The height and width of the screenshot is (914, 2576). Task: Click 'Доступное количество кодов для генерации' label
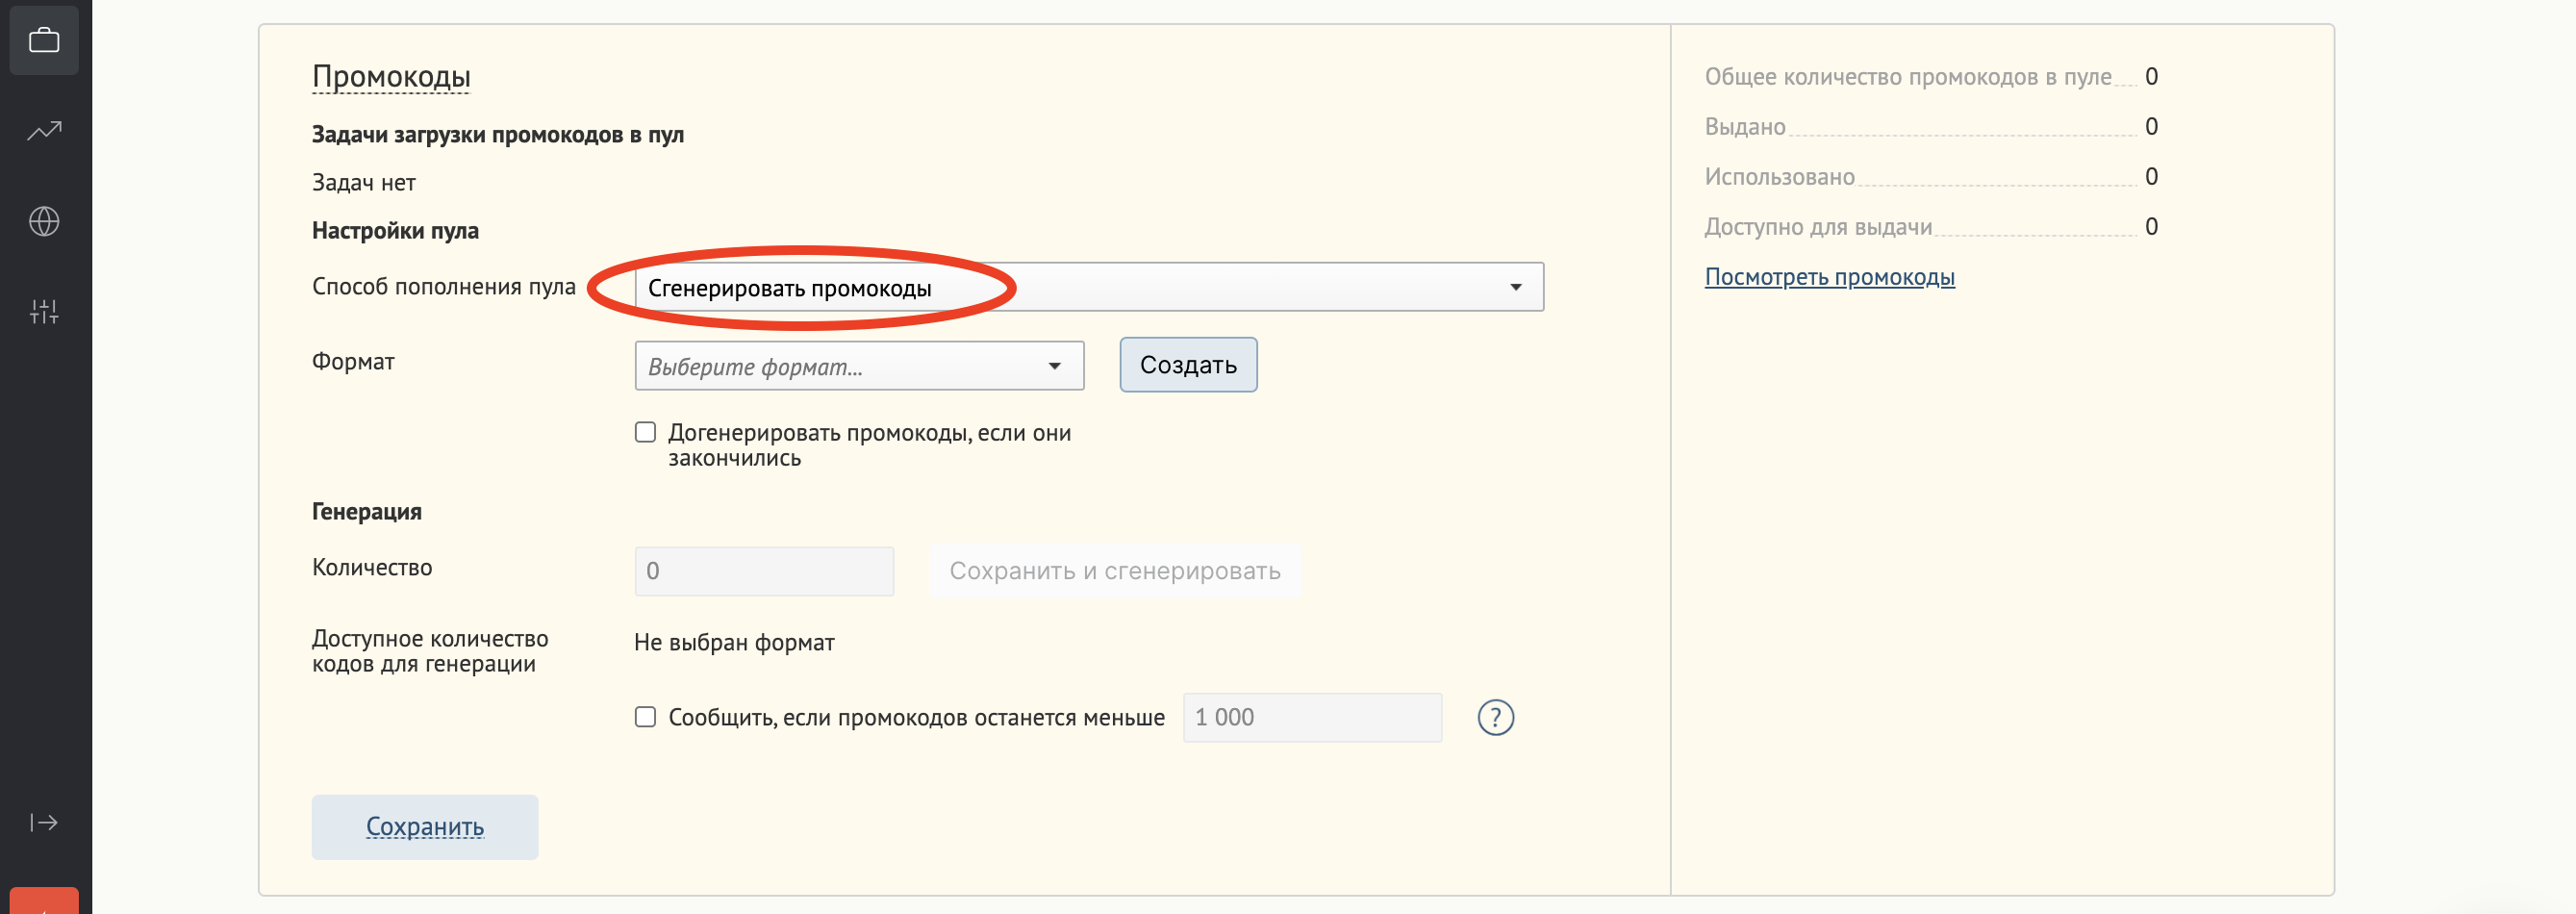pos(430,651)
